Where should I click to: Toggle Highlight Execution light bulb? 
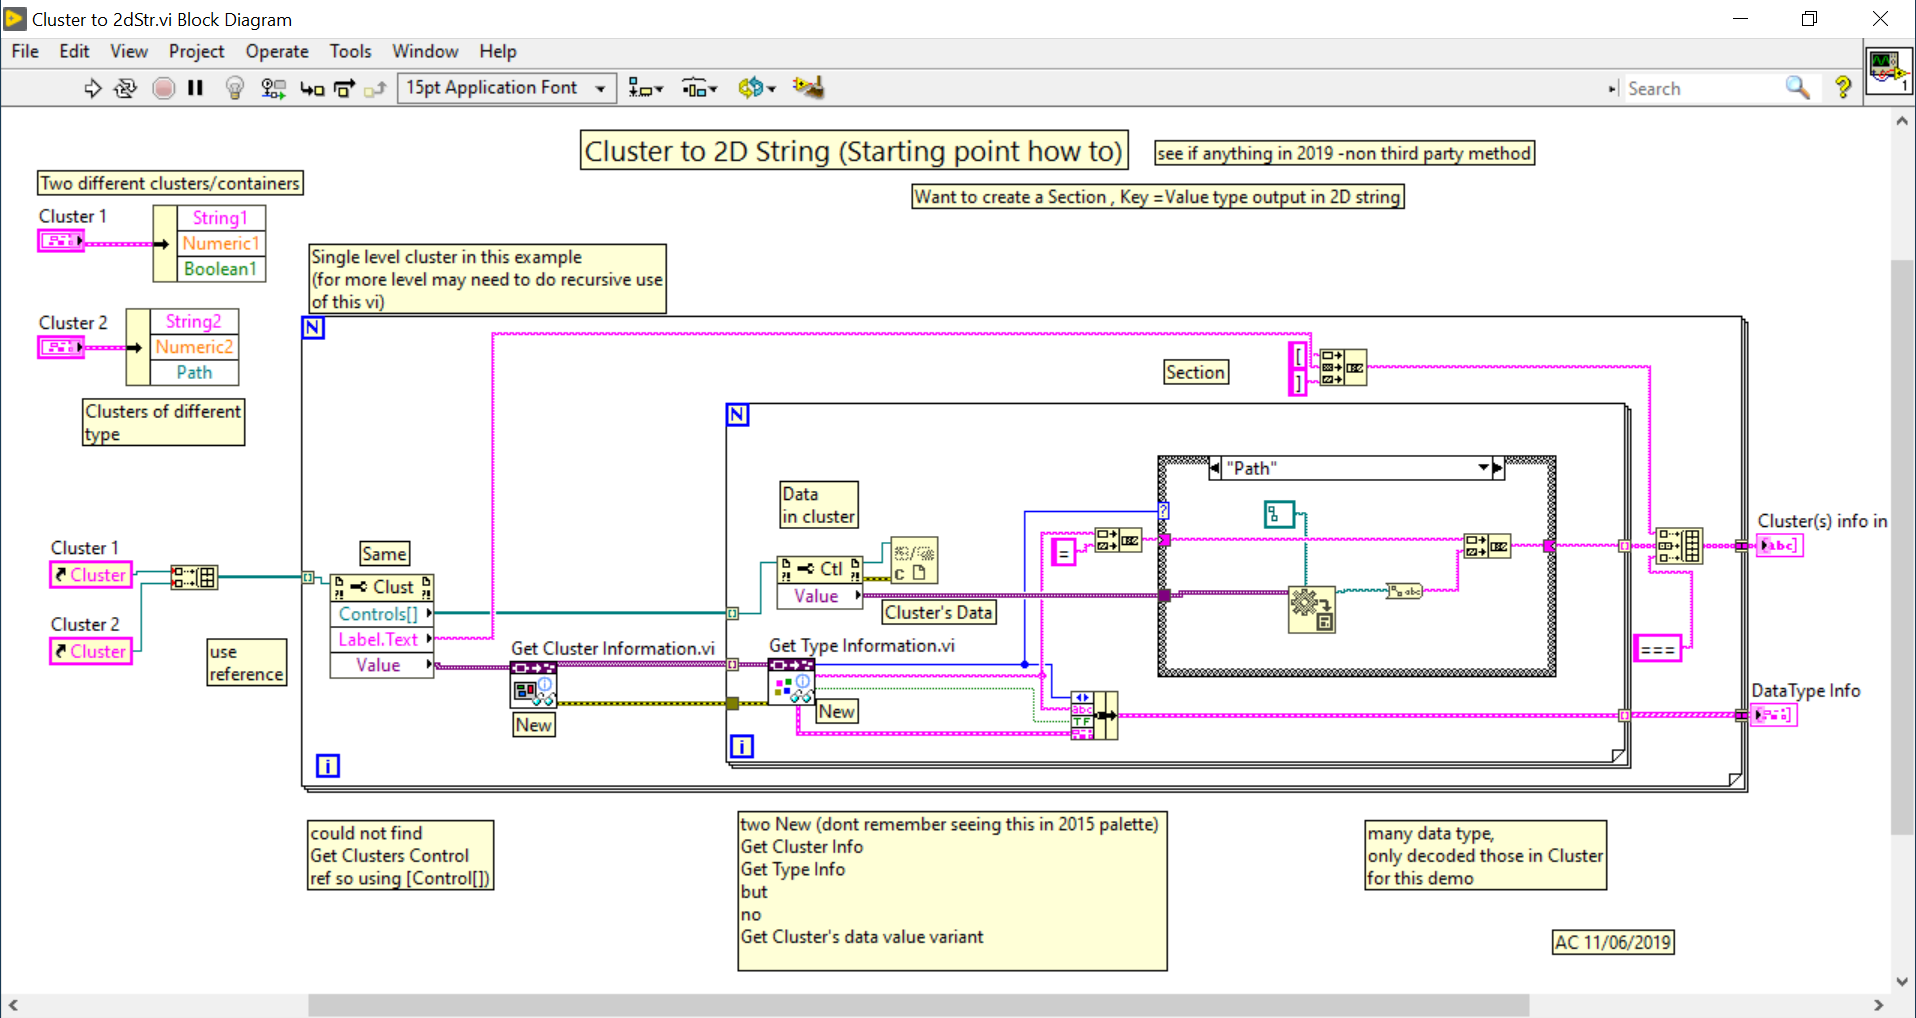235,89
